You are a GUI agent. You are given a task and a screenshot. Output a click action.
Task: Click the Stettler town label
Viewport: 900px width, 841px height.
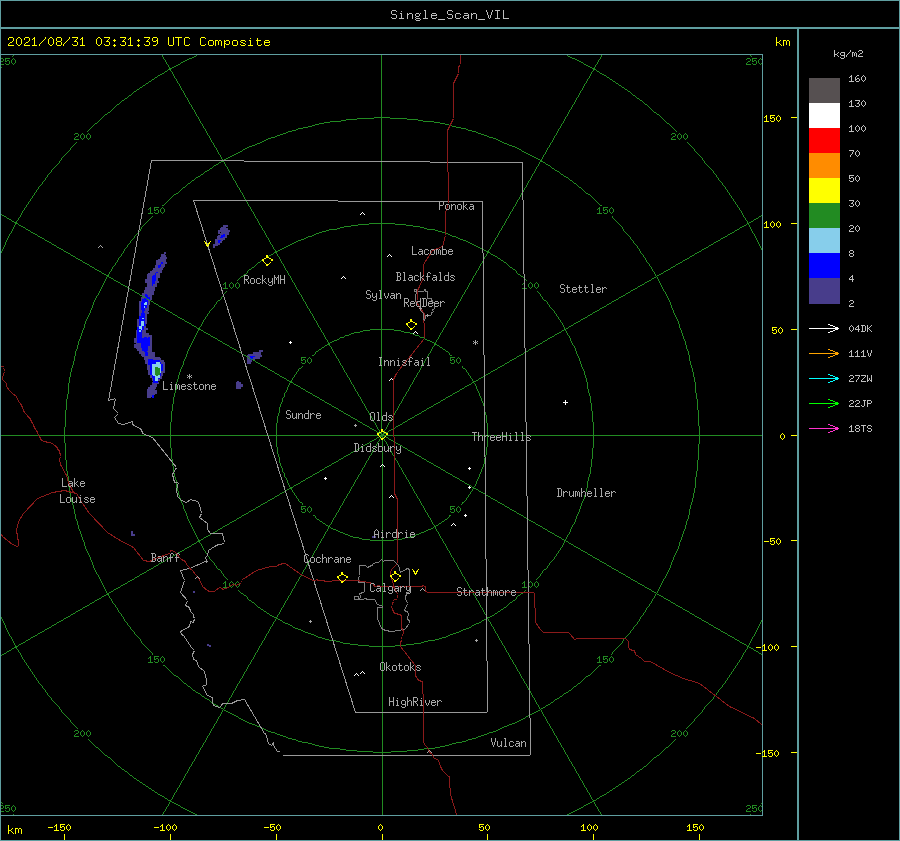tap(583, 289)
